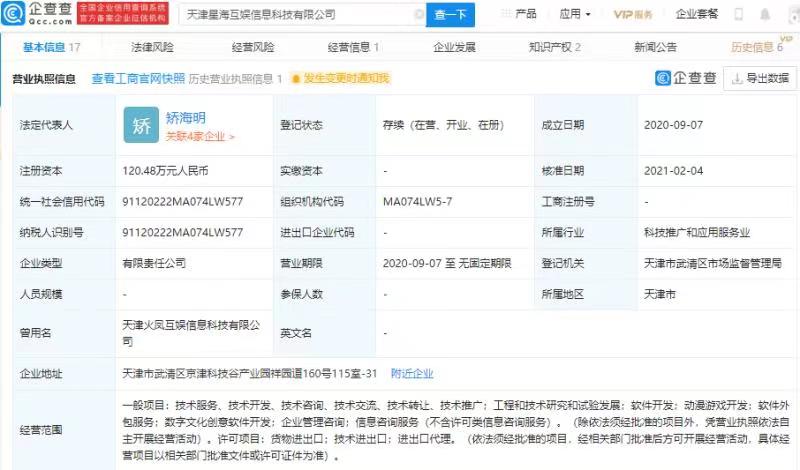Open the mobile app phone icon
Image resolution: width=800 pixels, height=470 pixels.
point(738,14)
